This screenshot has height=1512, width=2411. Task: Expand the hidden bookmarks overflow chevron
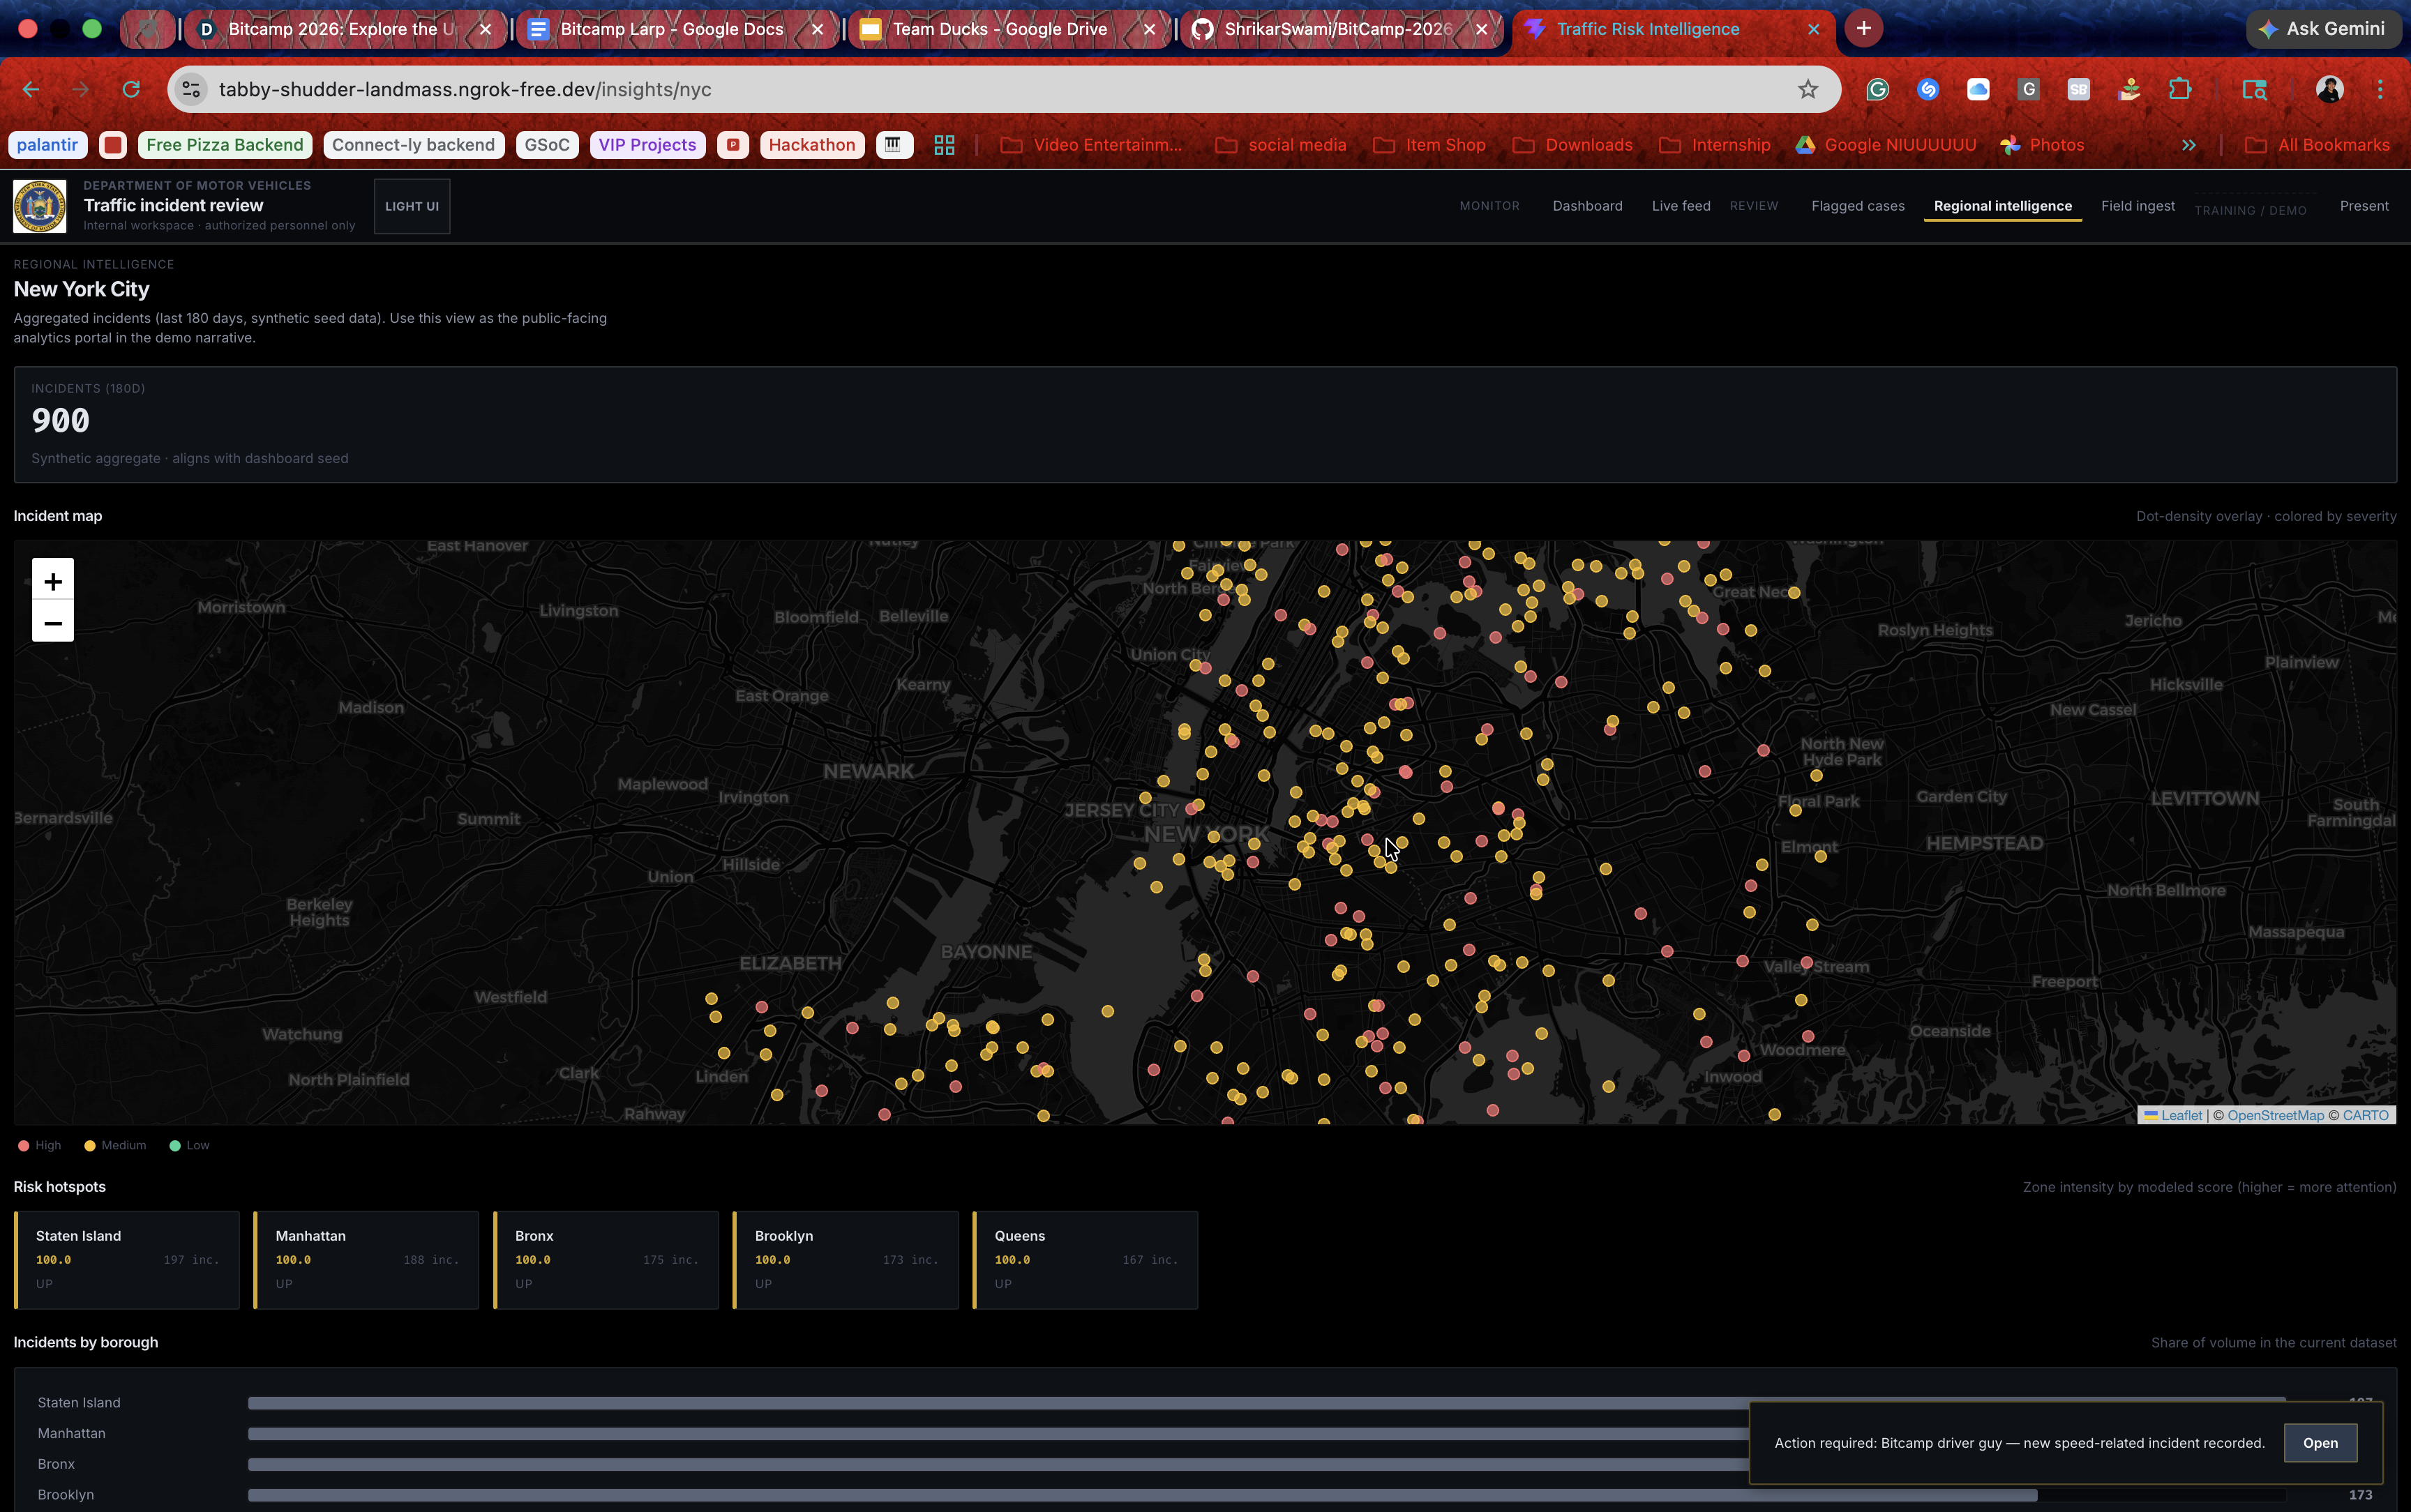click(x=2189, y=145)
